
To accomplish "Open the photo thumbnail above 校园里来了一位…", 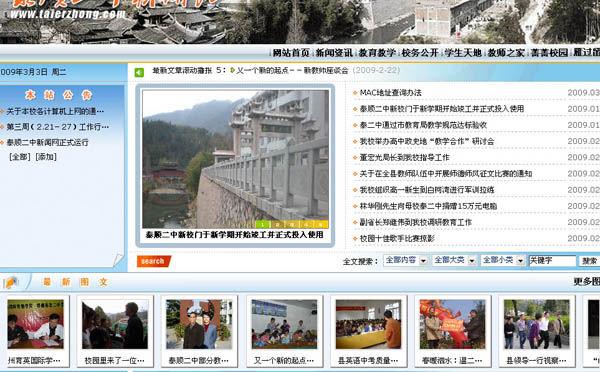I will click(x=115, y=324).
